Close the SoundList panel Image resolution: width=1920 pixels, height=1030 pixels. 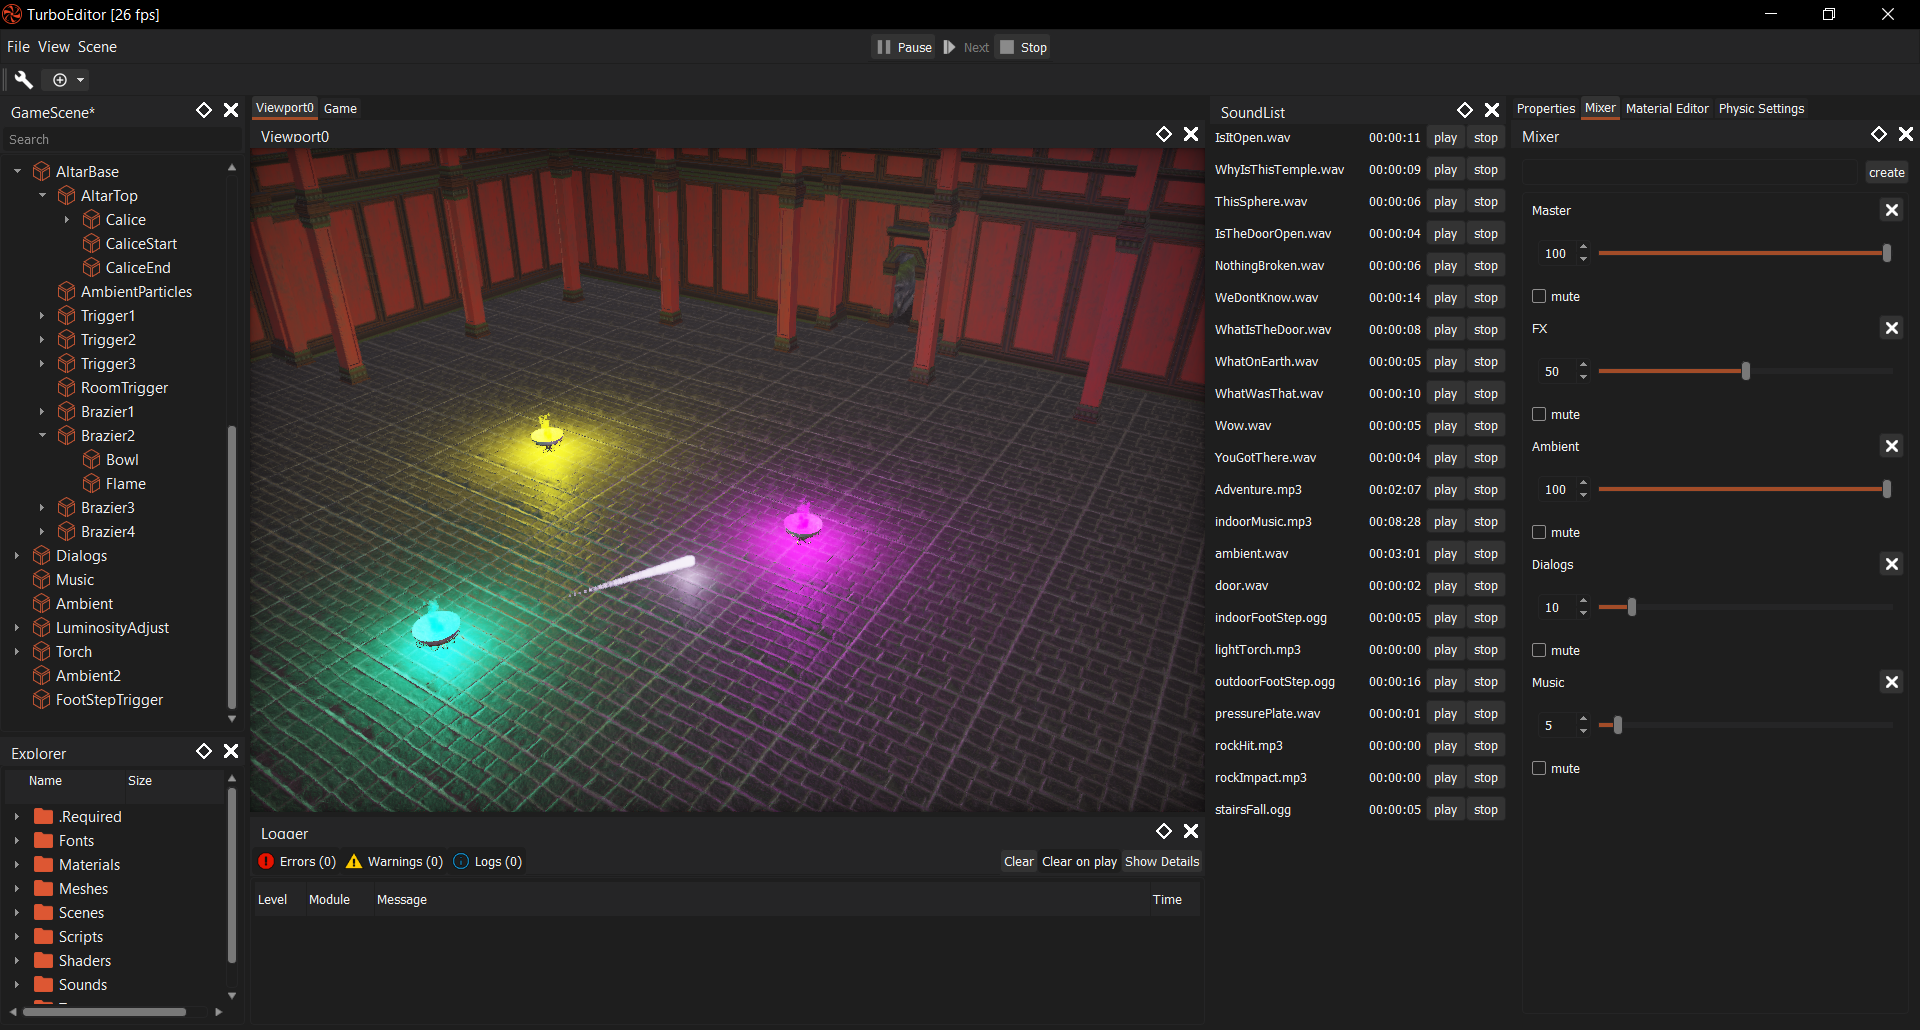[x=1492, y=110]
